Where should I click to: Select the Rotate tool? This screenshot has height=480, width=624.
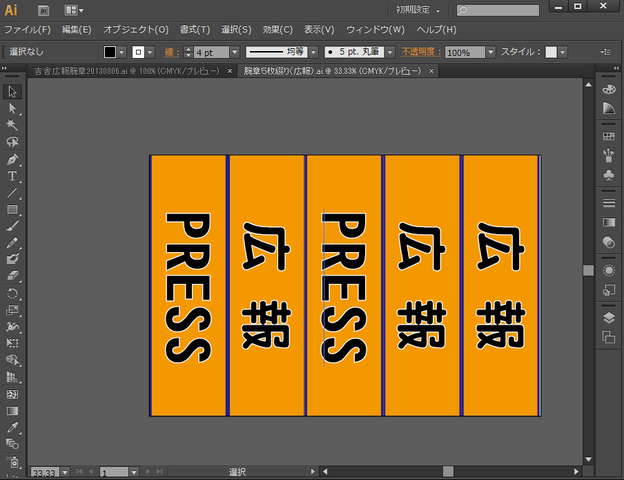(x=12, y=294)
